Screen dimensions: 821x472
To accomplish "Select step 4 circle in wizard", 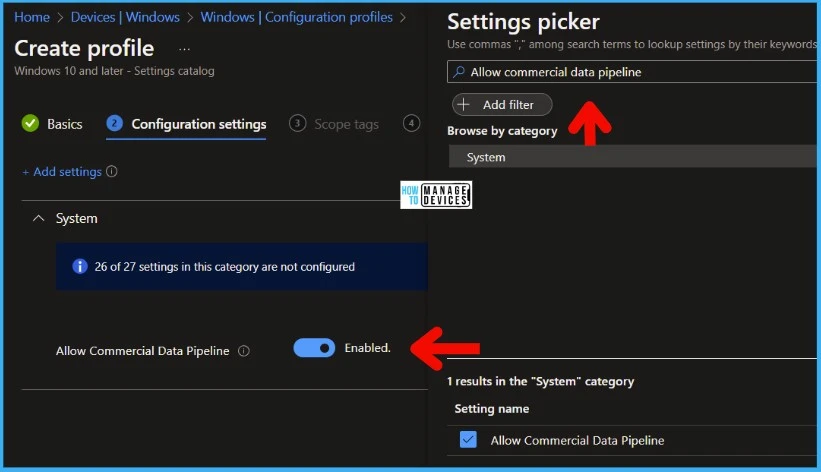I will coord(412,123).
